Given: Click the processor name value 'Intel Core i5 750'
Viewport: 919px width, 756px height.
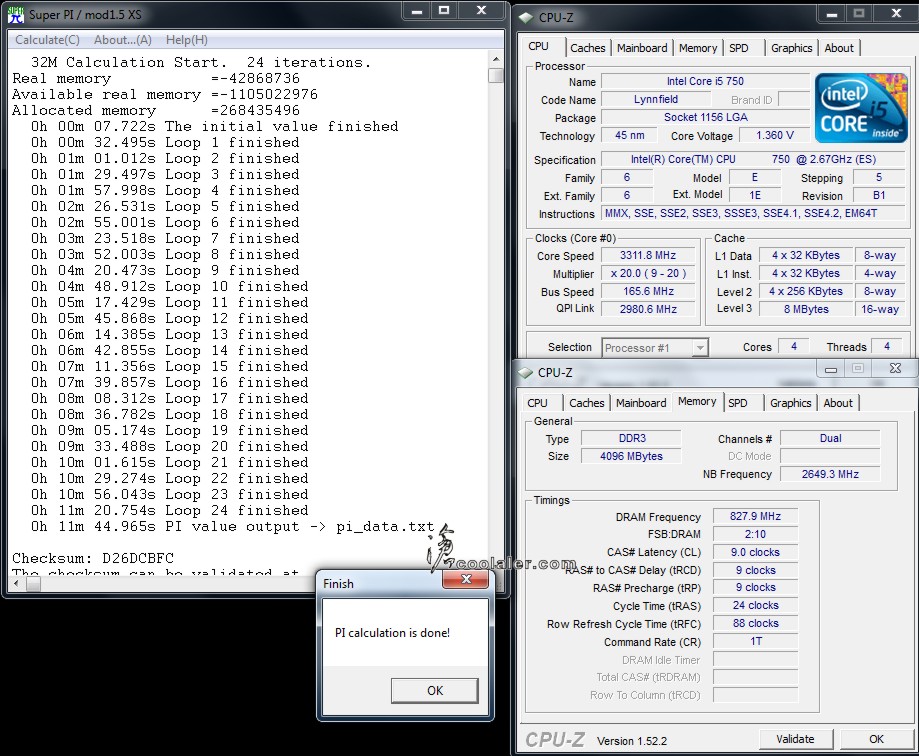Looking at the screenshot, I should (x=705, y=81).
